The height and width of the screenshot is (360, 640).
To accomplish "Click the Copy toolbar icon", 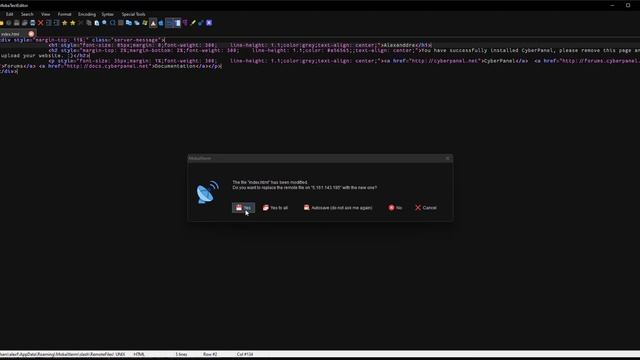I will [x=89, y=23].
